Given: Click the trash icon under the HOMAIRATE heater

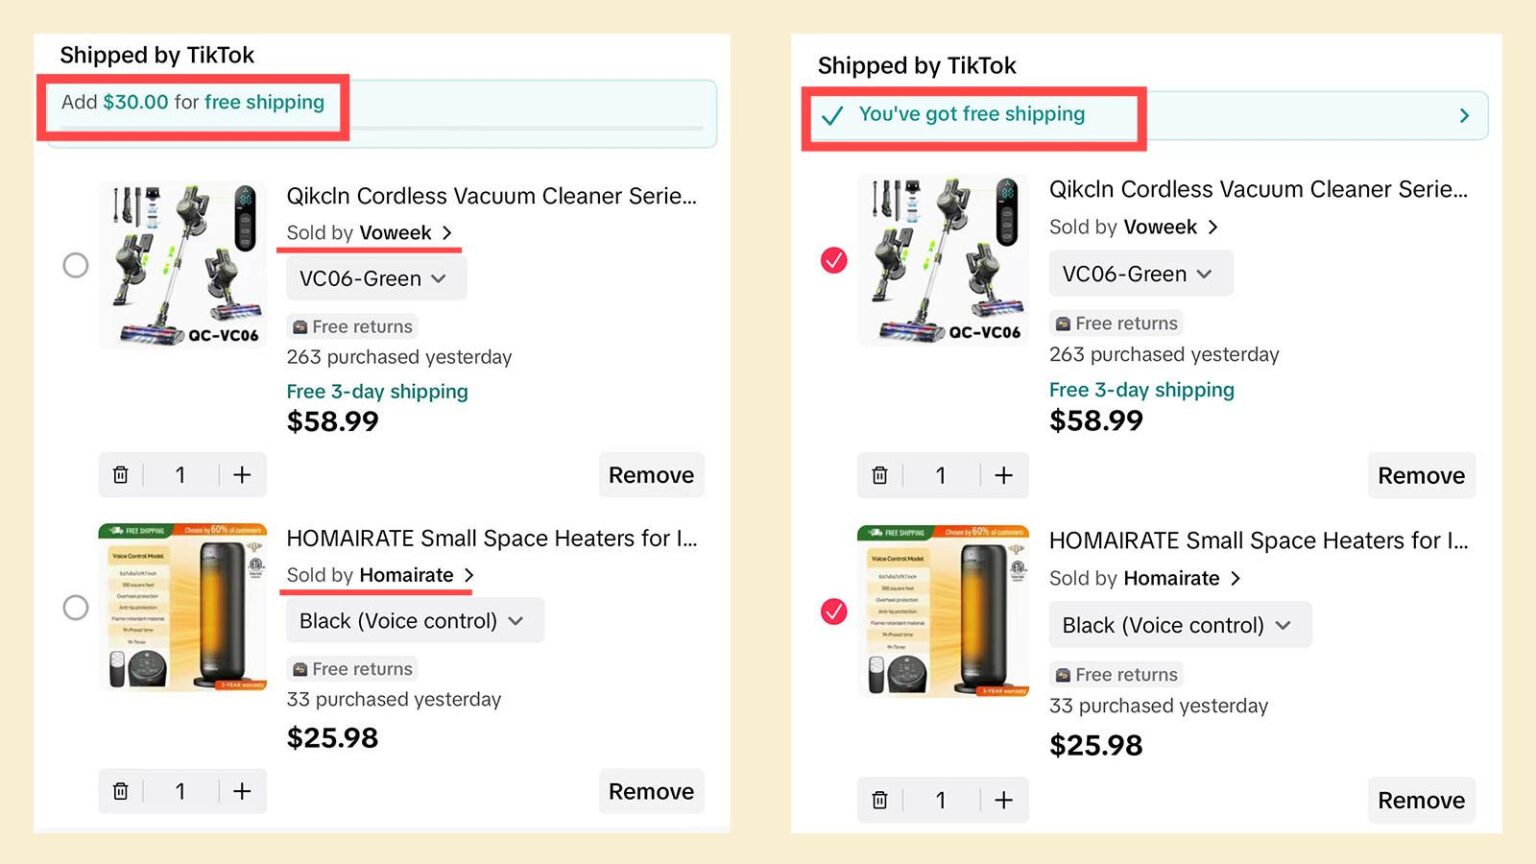Looking at the screenshot, I should pos(121,790).
